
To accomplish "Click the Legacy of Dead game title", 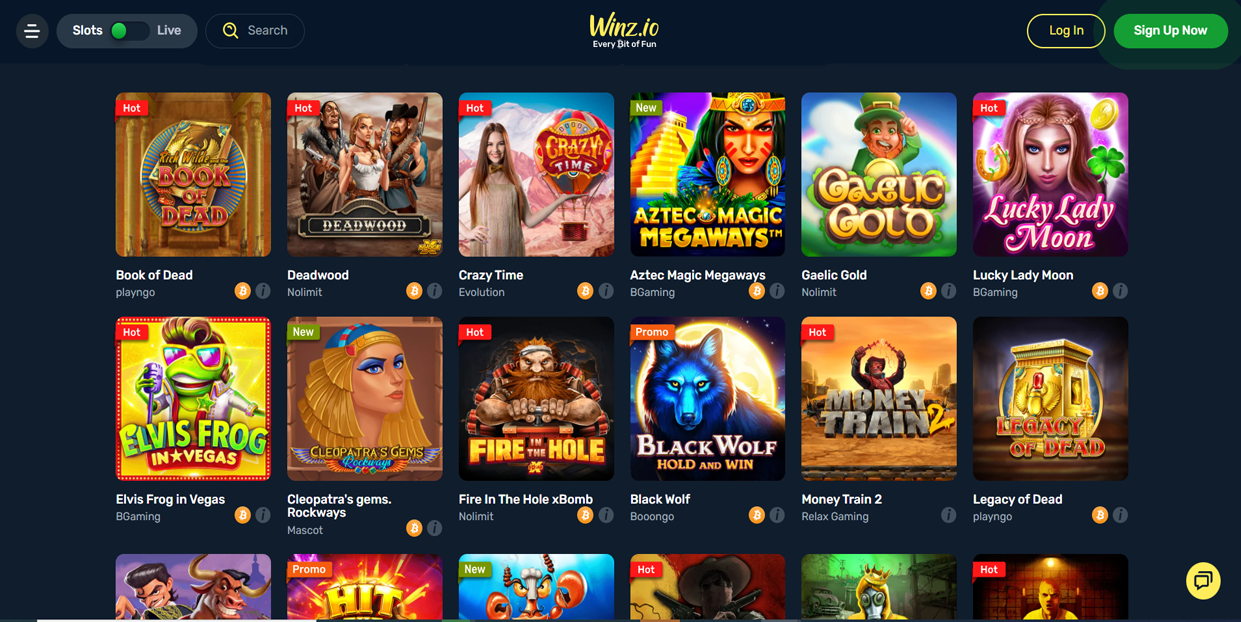I will tap(1018, 499).
